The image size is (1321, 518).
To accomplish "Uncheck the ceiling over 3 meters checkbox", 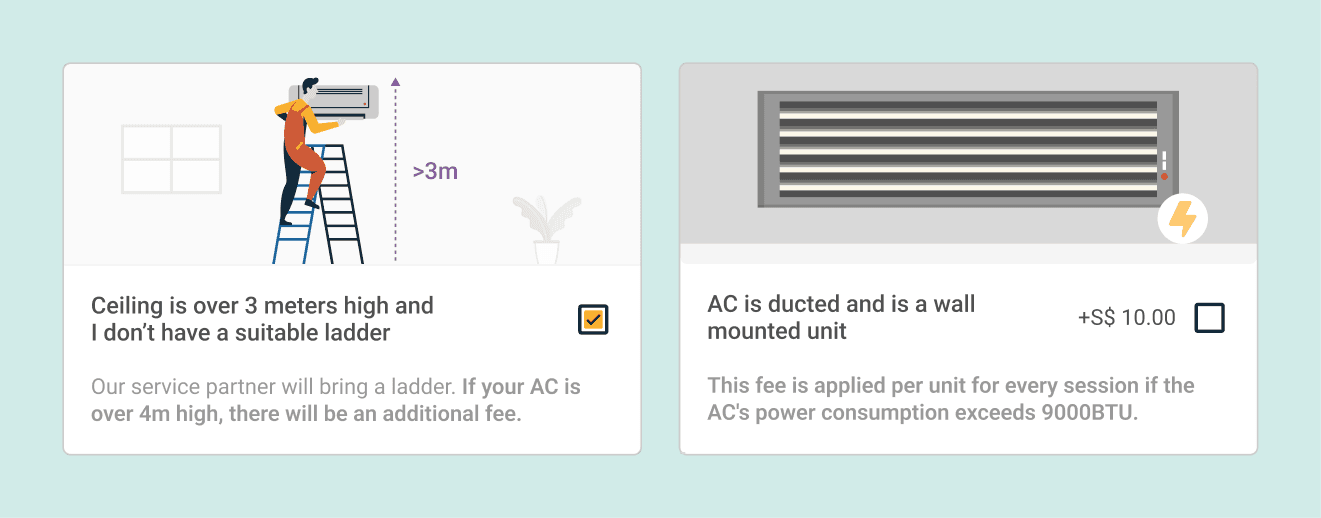I will (593, 320).
